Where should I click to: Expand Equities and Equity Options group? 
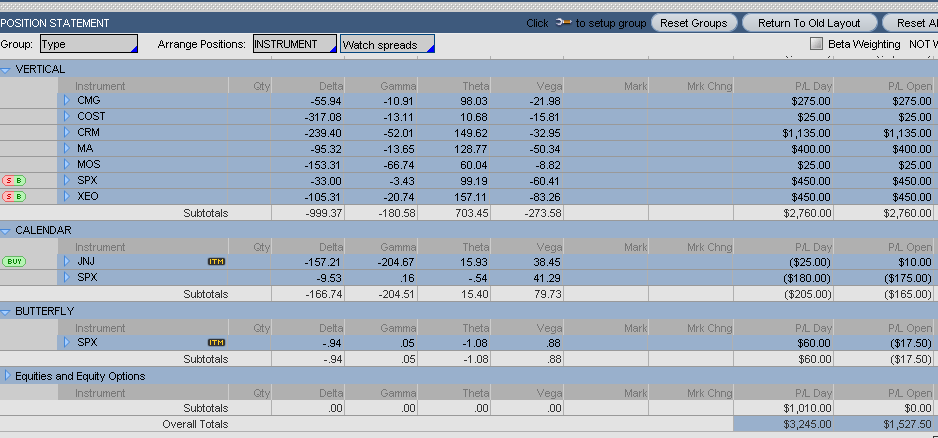[x=6, y=376]
